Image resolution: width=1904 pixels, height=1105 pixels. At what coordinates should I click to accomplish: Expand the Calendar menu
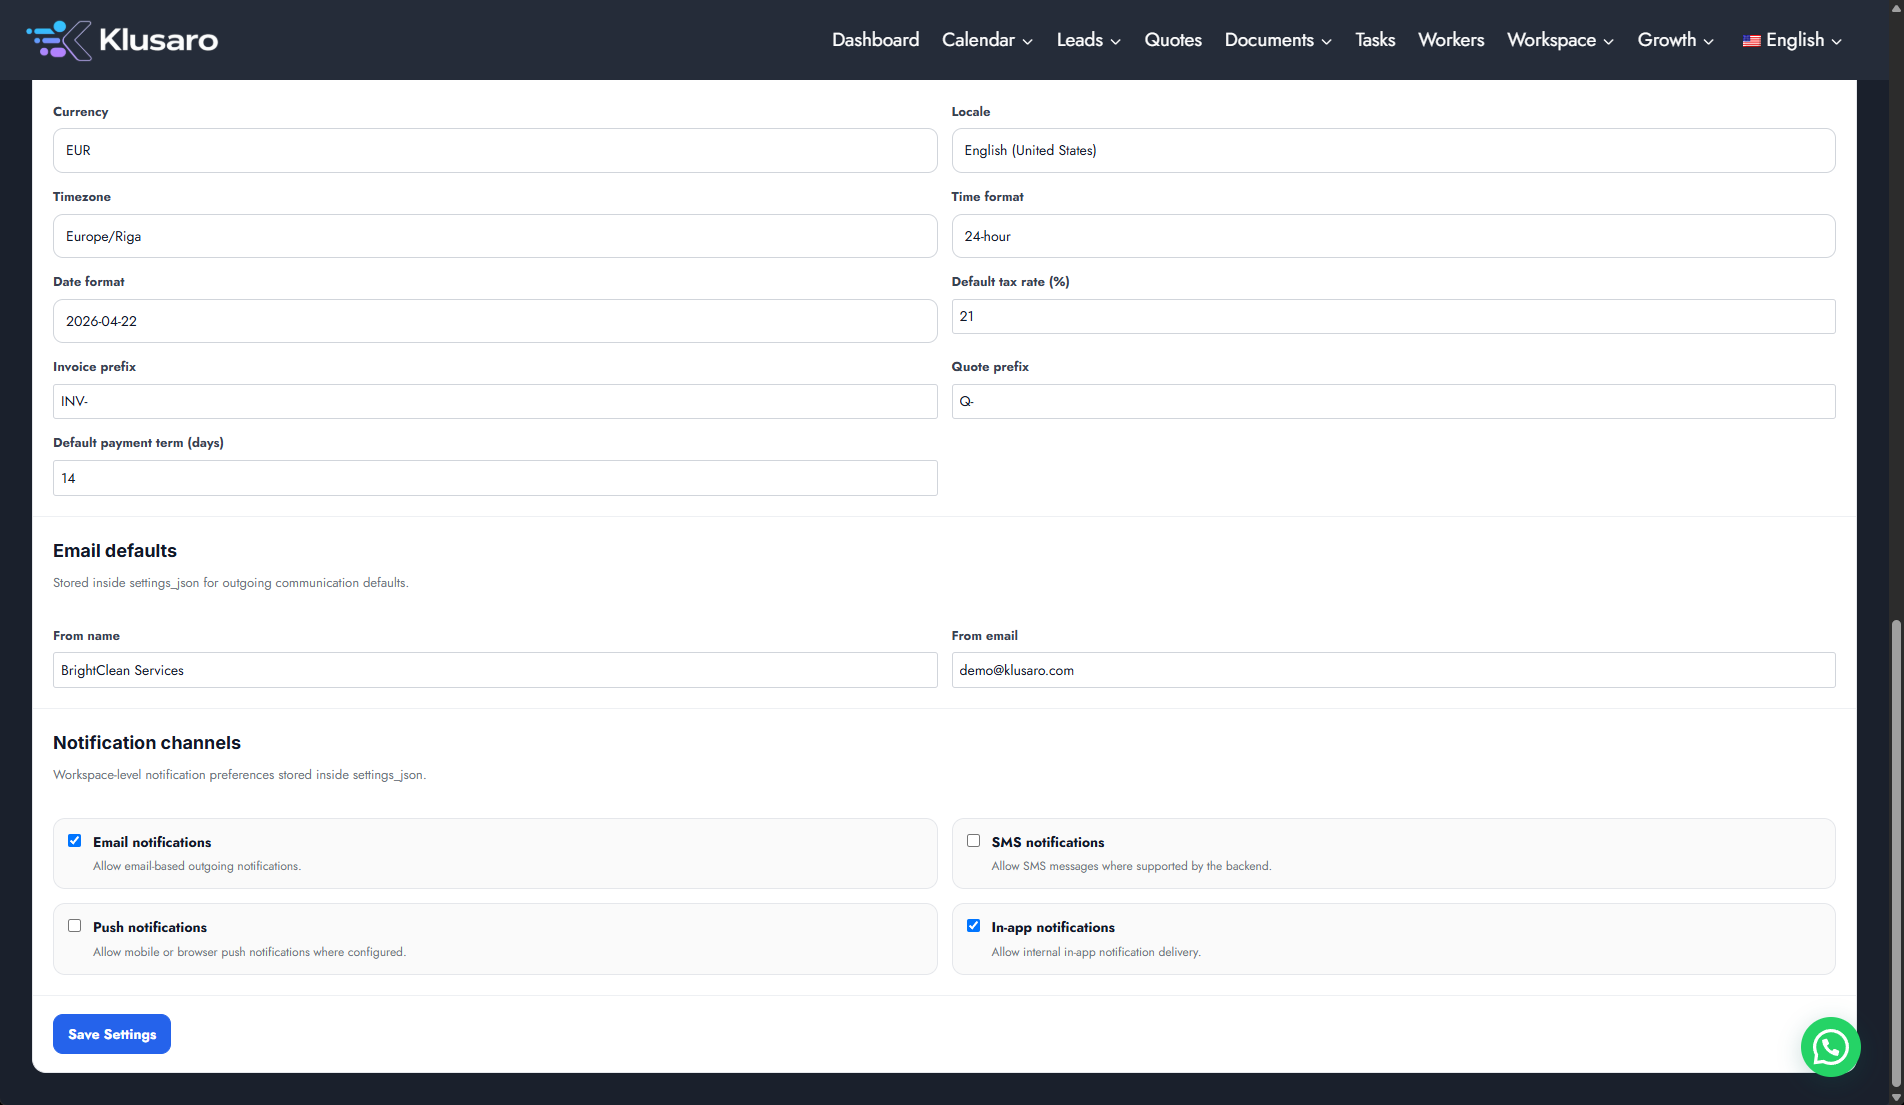987,40
